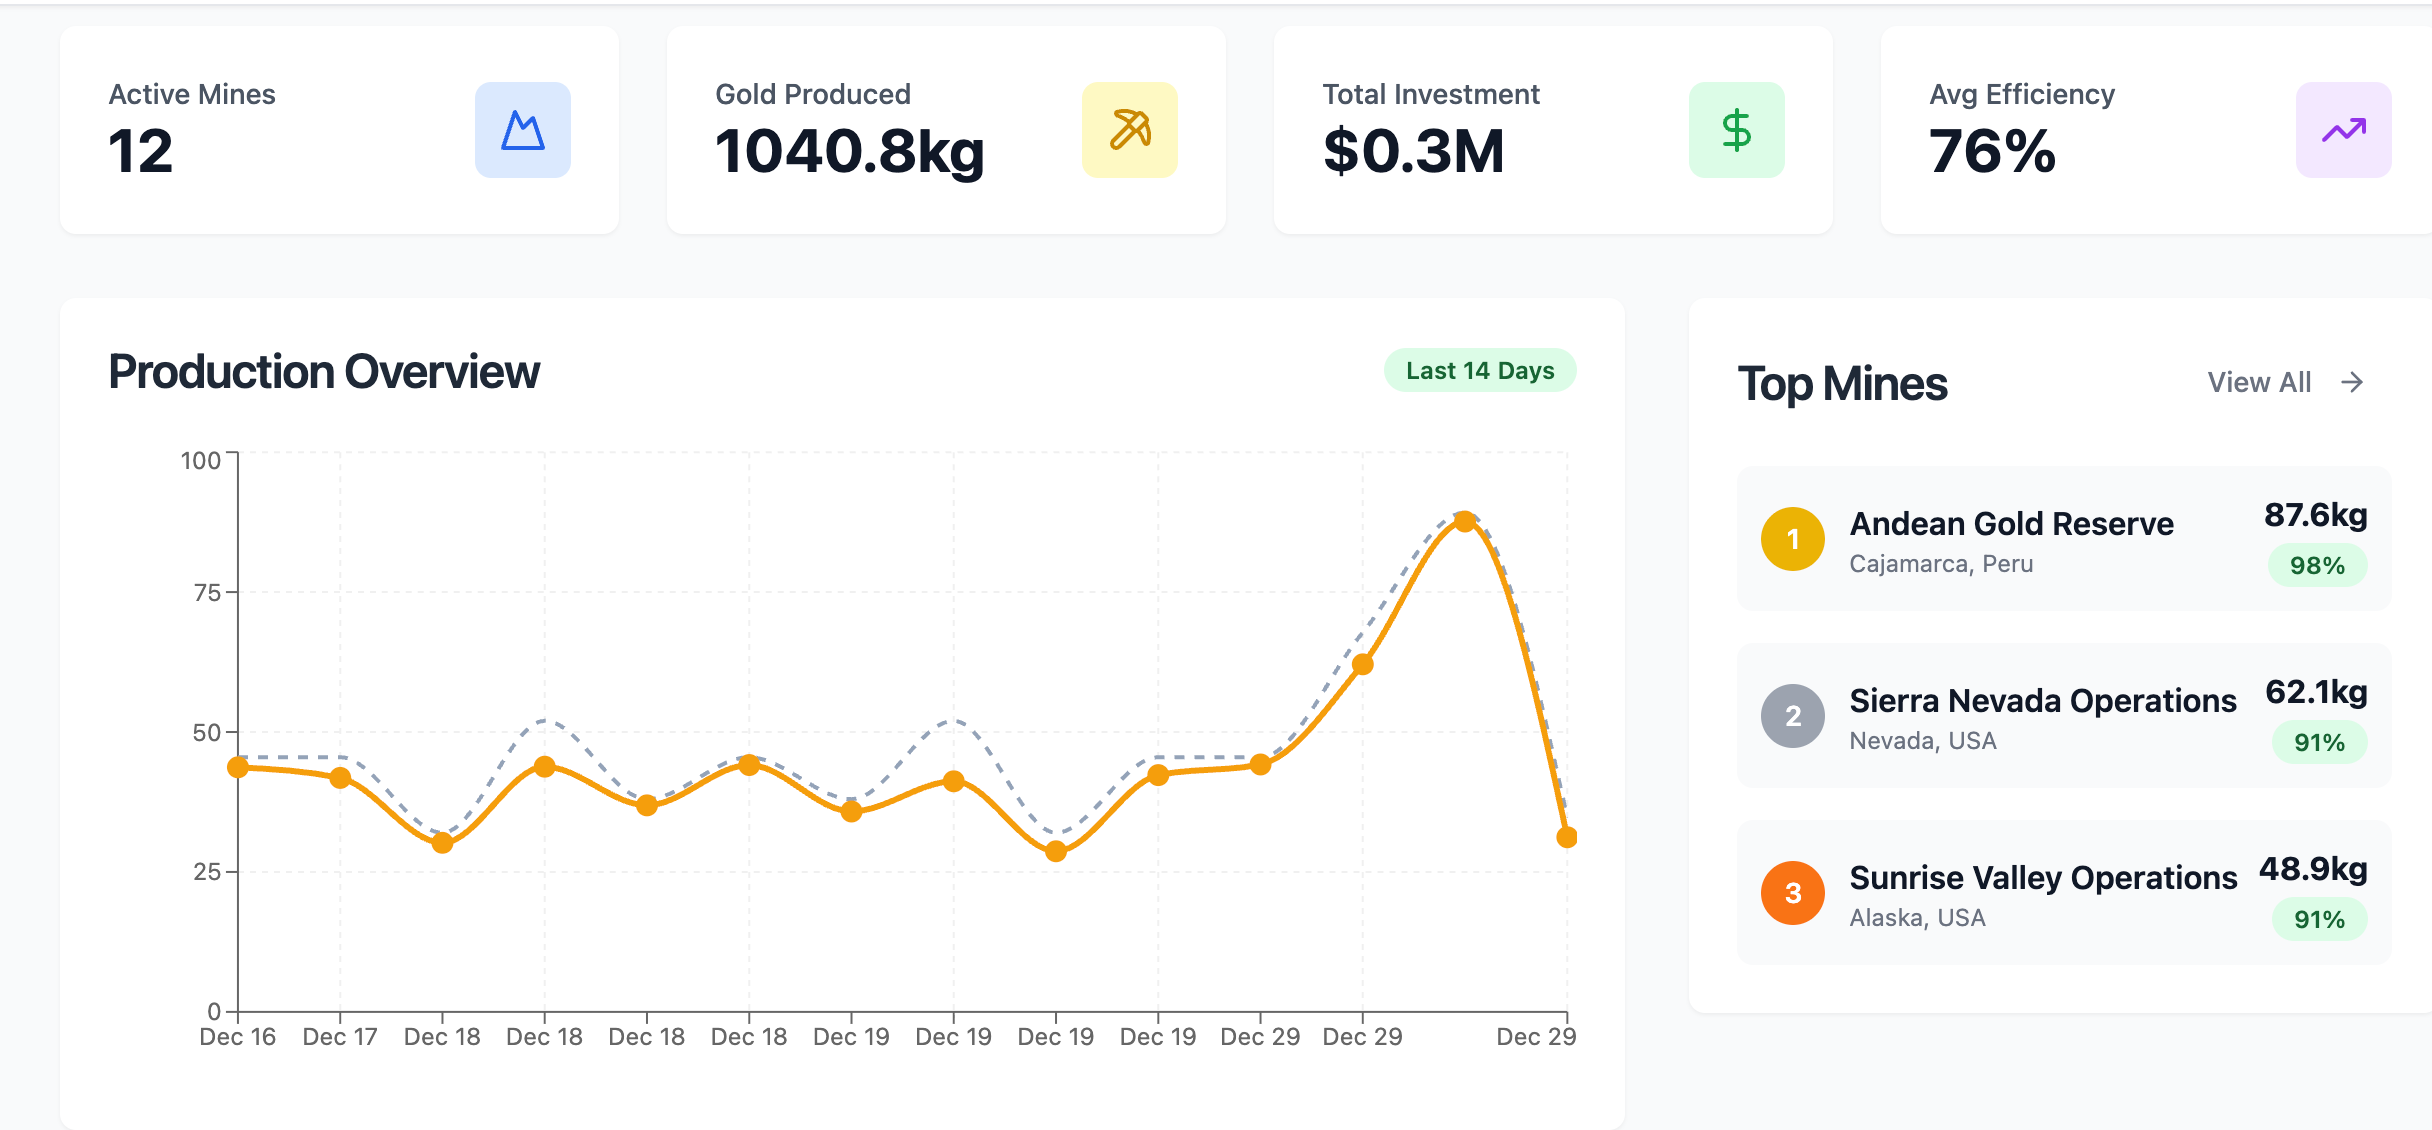
Task: Click the Dec 16 axis label
Action: 238,1037
